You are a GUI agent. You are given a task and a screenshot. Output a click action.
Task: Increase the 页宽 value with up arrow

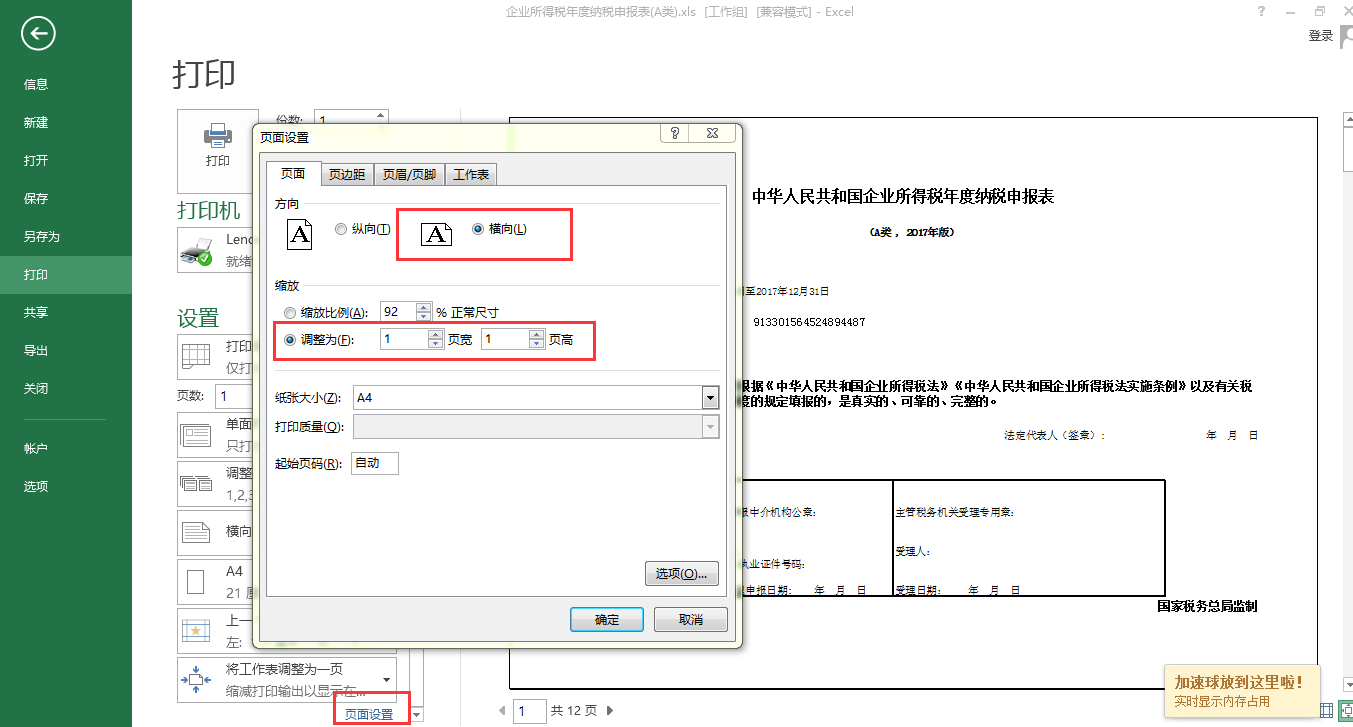coord(436,335)
